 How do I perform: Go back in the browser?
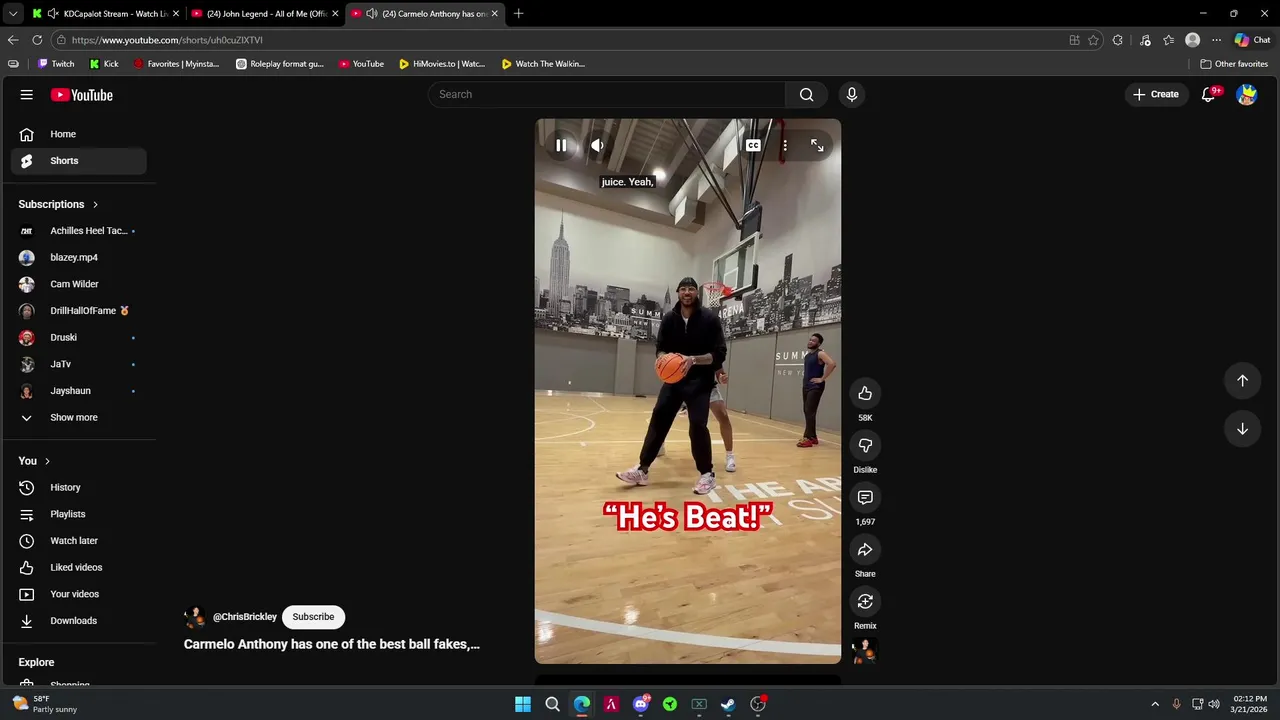[13, 40]
